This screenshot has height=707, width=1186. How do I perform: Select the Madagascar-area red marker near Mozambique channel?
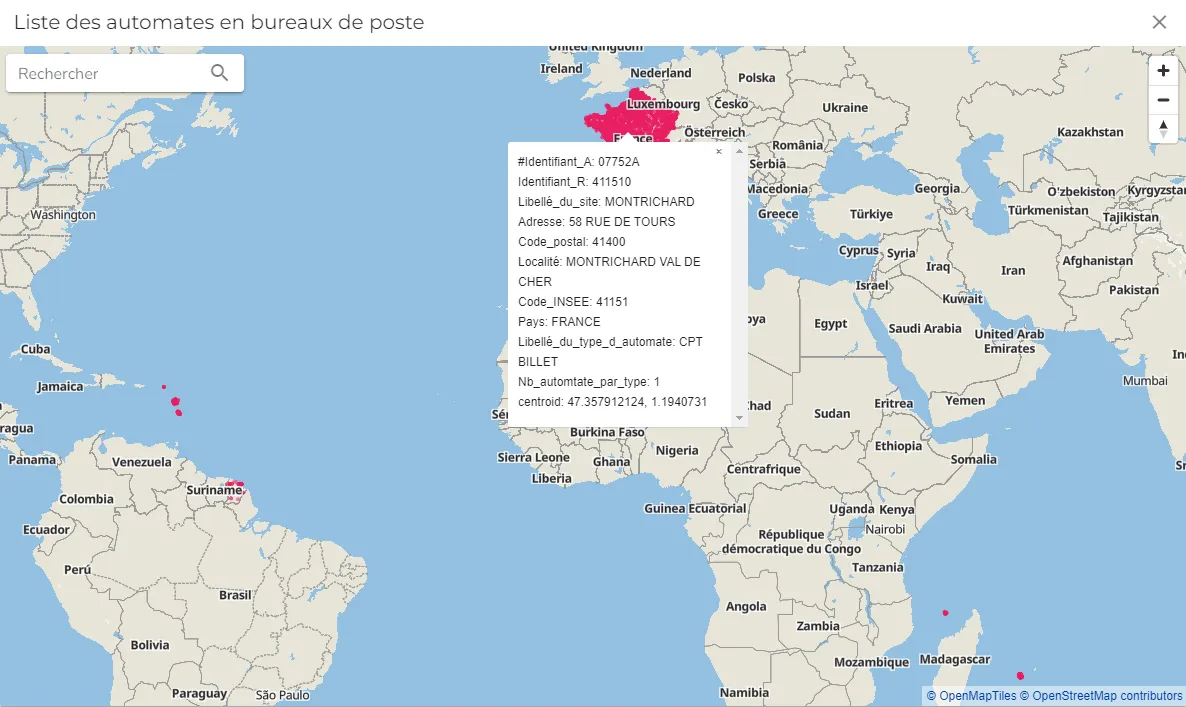tap(945, 612)
